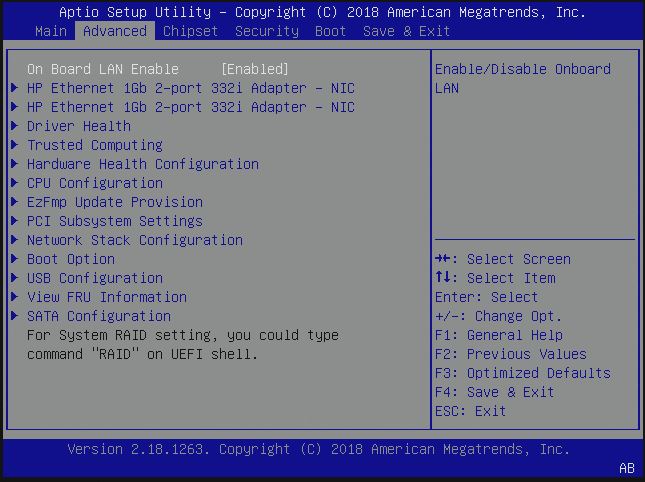
Task: Open the Security tab
Action: (266, 31)
